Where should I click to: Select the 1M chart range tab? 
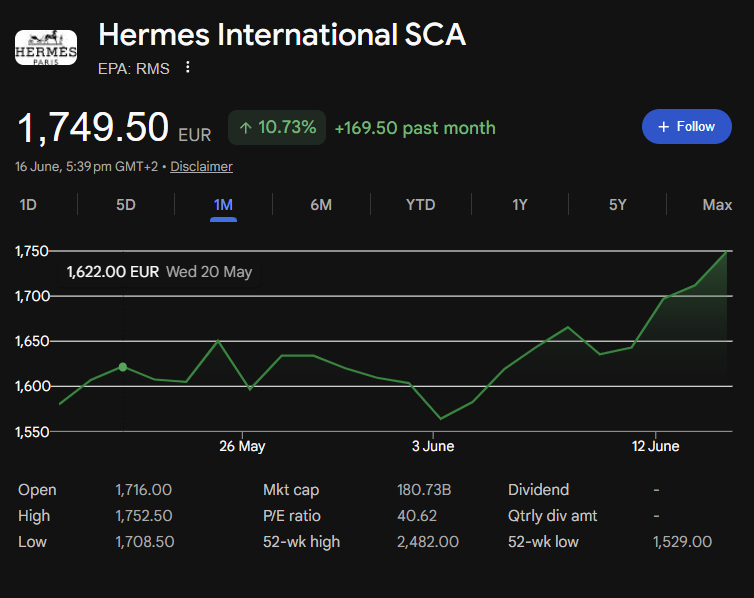(223, 206)
